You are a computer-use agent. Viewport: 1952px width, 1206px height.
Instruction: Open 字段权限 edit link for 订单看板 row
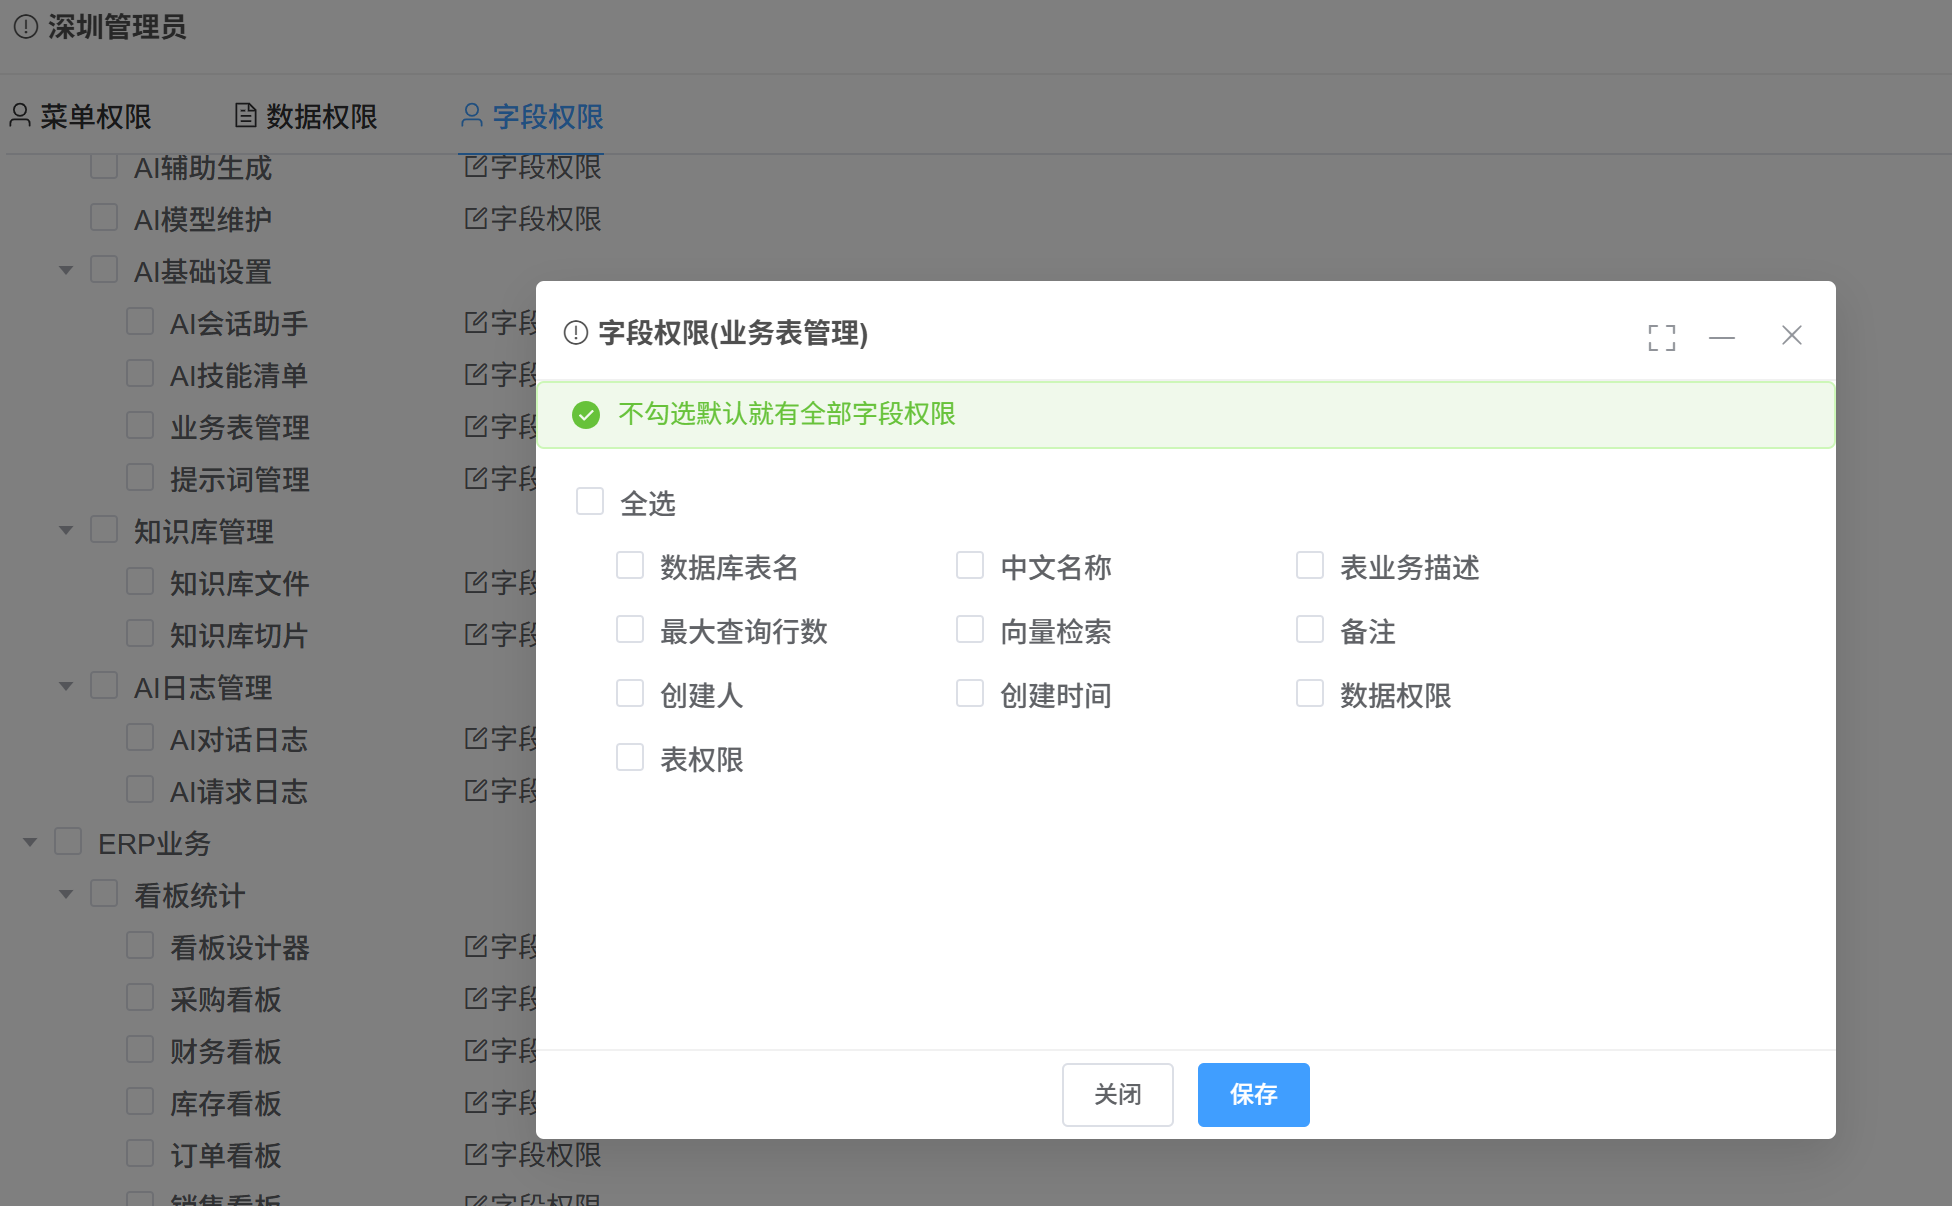click(x=533, y=1155)
